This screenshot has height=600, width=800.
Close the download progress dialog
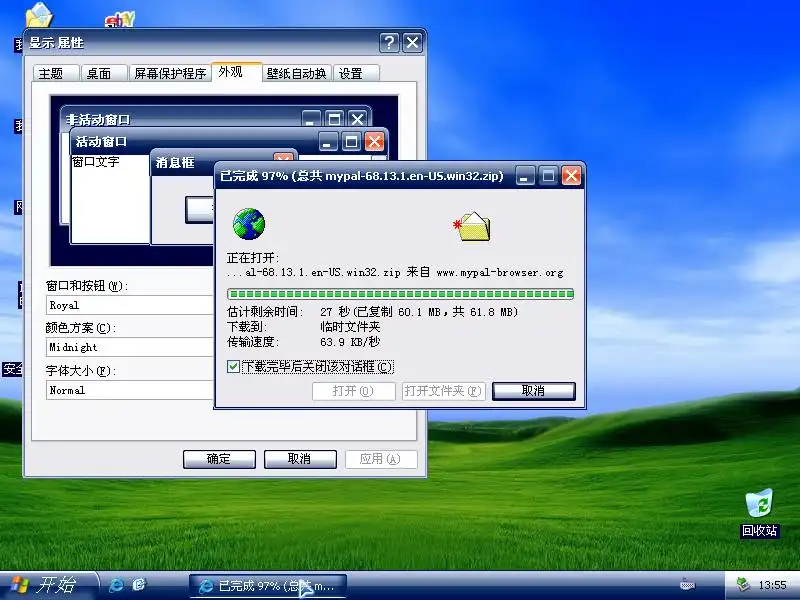click(571, 176)
